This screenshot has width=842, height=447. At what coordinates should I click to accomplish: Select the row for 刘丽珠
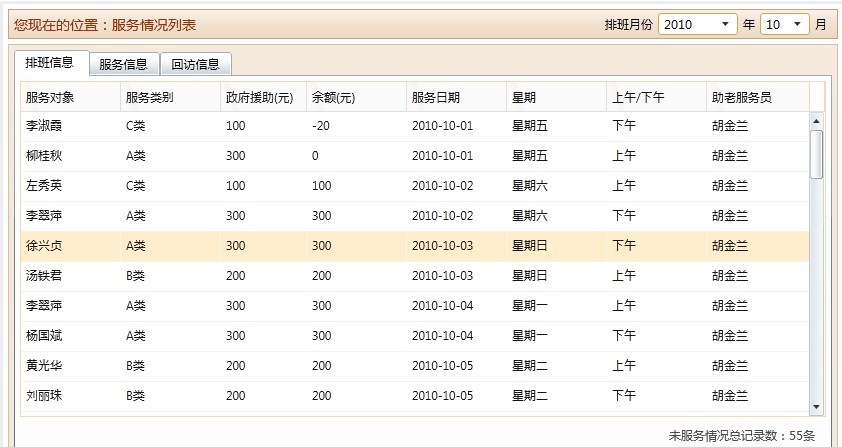click(44, 396)
